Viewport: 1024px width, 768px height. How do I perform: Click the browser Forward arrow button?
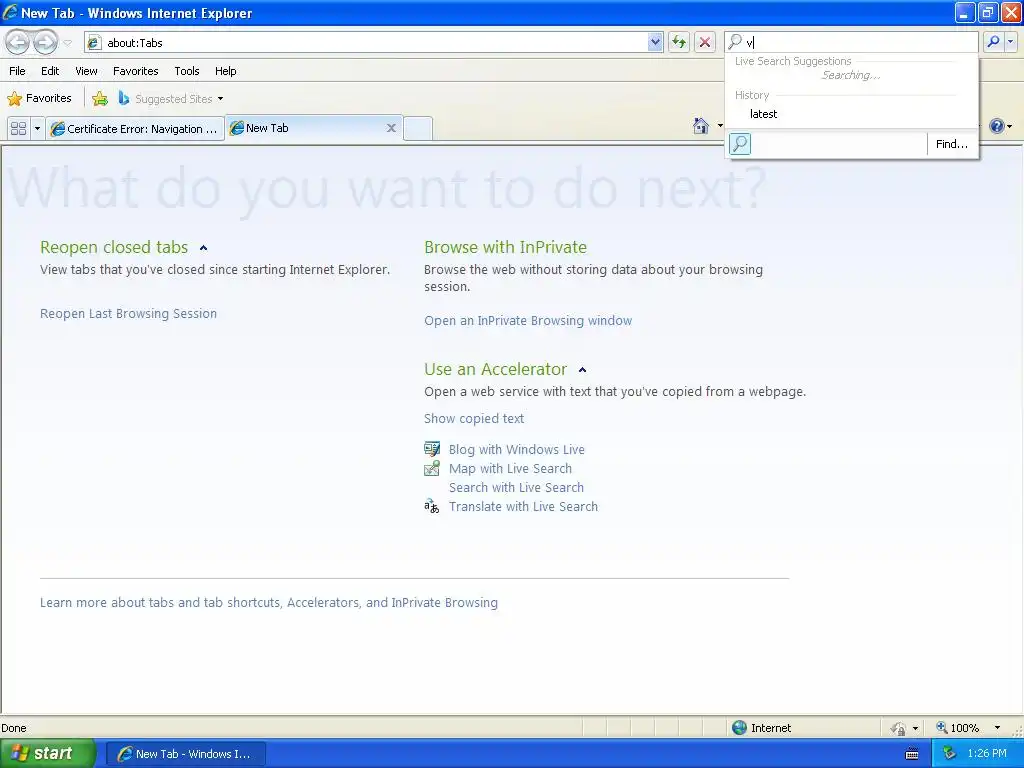pos(45,42)
